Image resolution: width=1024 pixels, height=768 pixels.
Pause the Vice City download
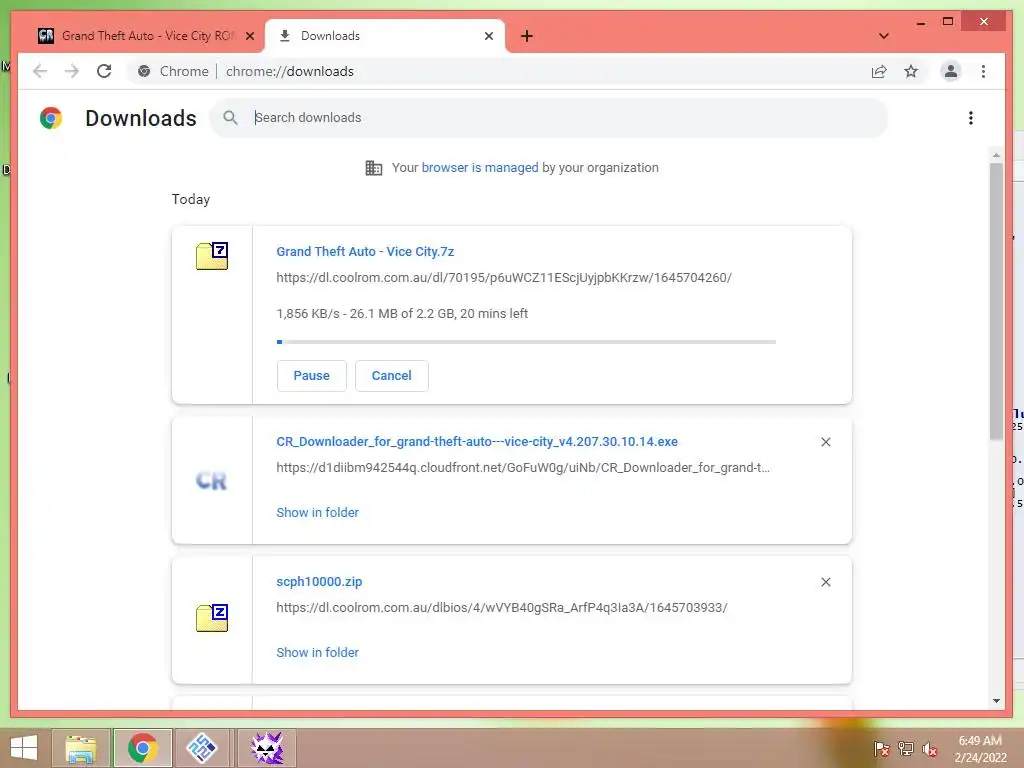tap(312, 376)
